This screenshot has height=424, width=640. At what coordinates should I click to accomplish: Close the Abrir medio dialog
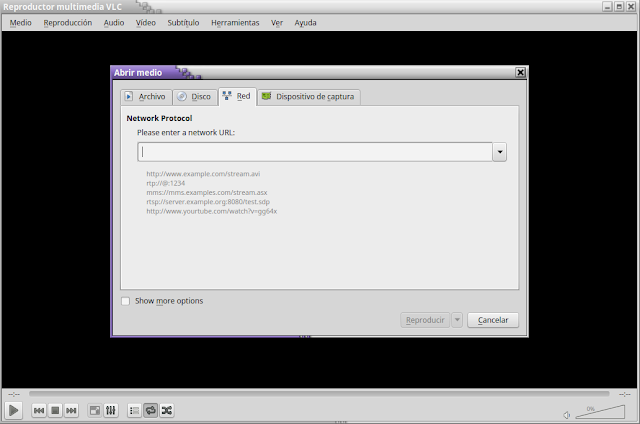pos(520,72)
